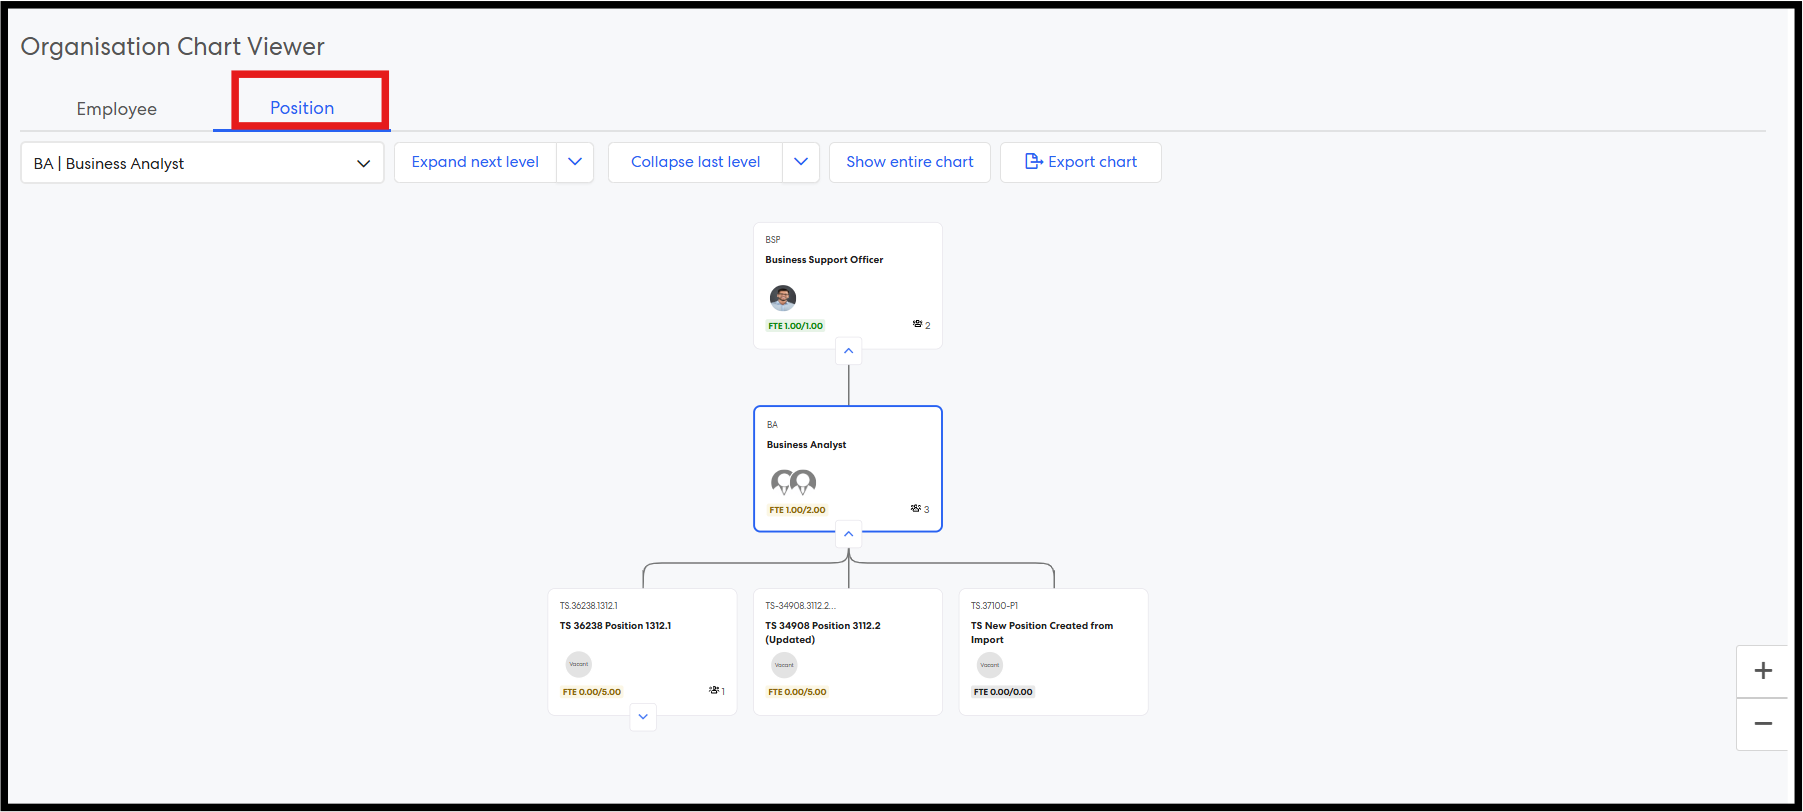Collapse children under Business Analyst node

pyautogui.click(x=848, y=534)
